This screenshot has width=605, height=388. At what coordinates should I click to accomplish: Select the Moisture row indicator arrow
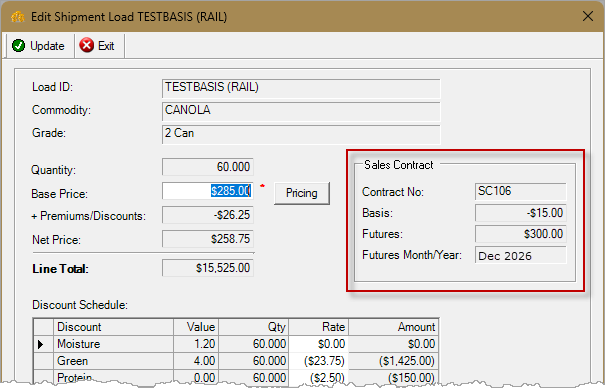pos(41,344)
